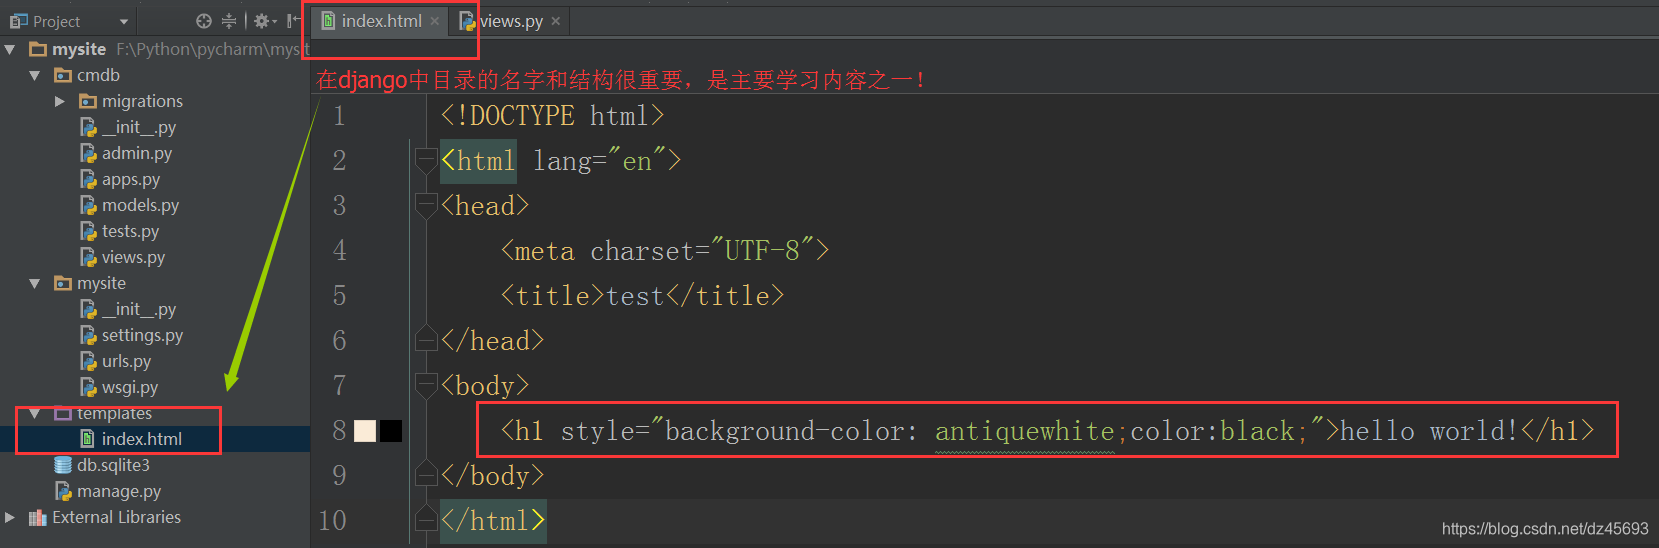Select the templates folder

[114, 413]
